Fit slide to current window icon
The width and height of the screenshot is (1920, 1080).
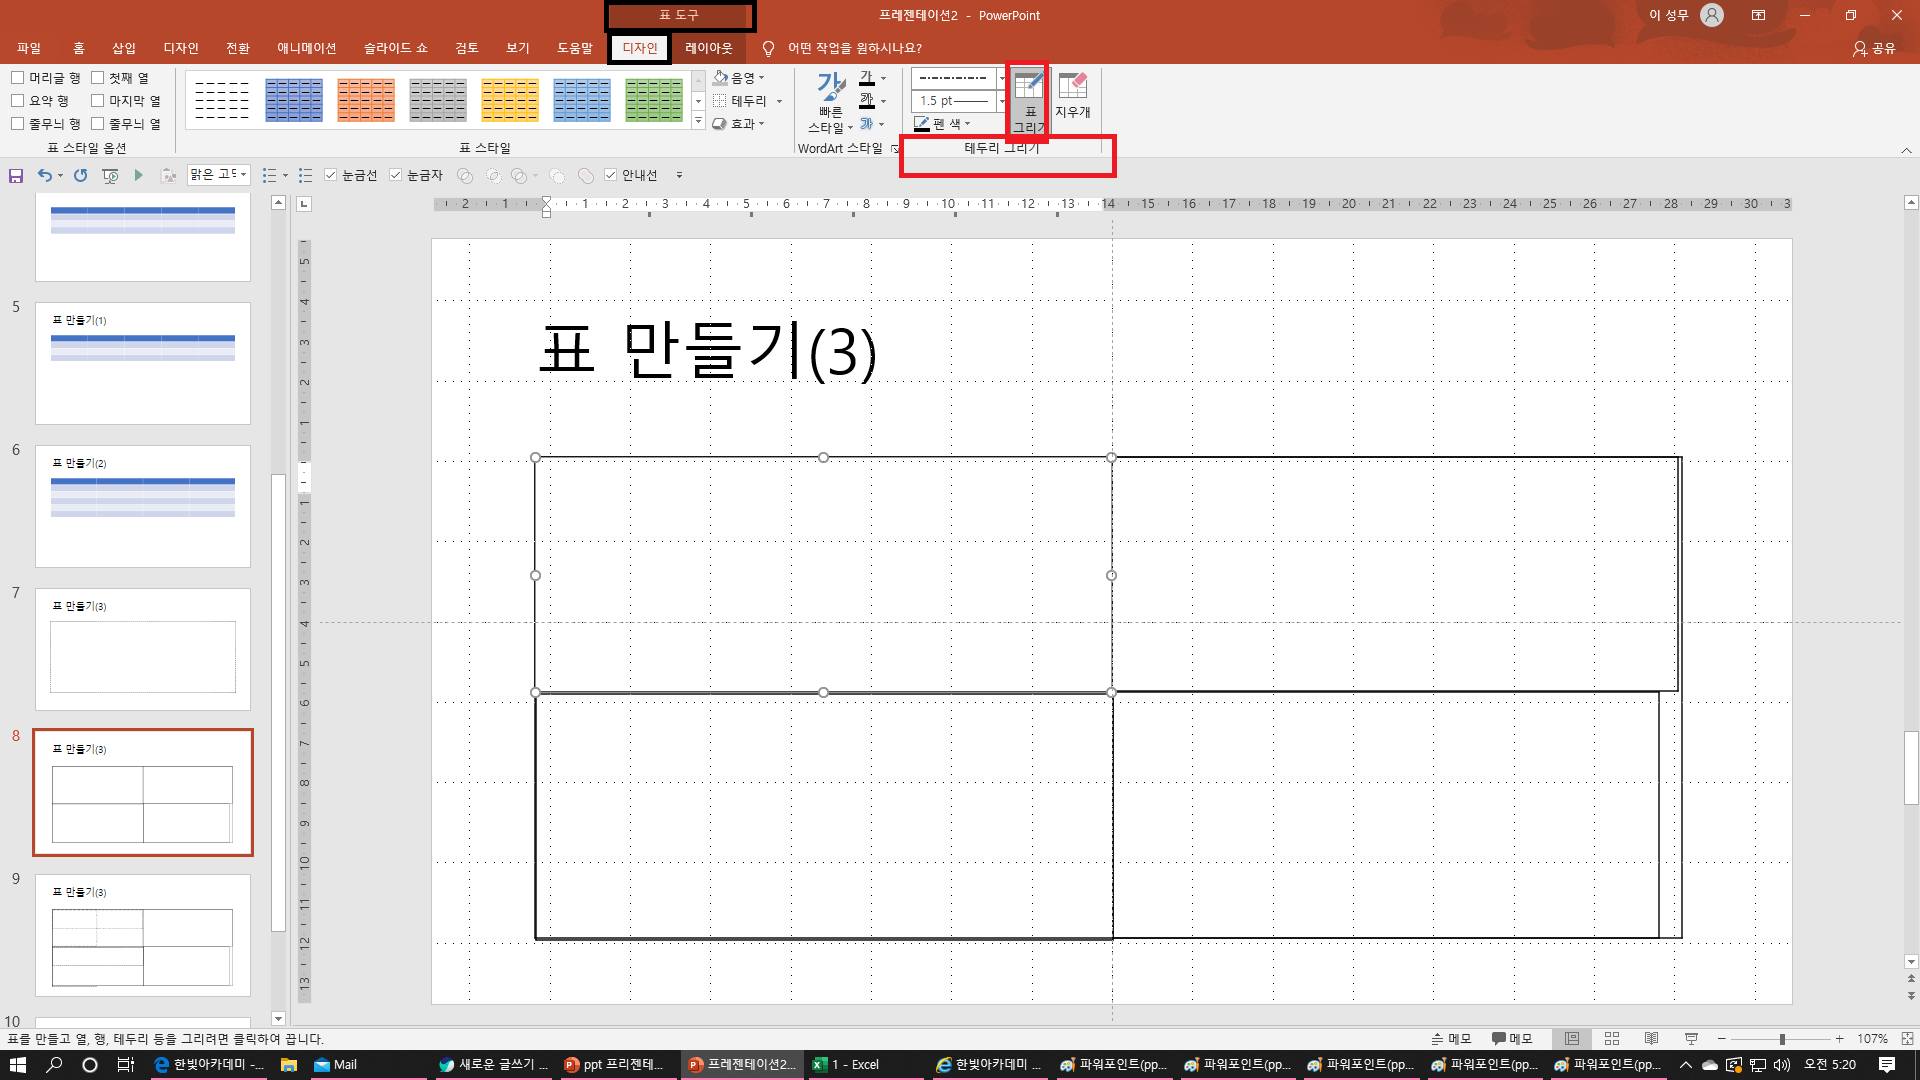(x=1908, y=1039)
